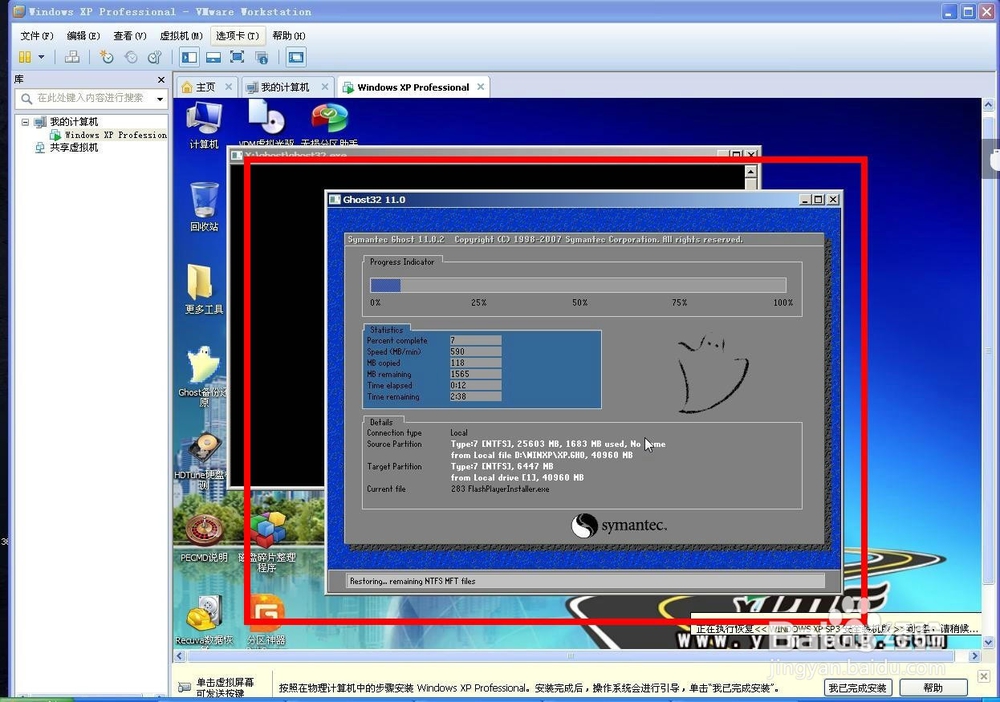This screenshot has width=1000, height=702.
Task: Close the Windows XP Professional tab
Action: pyautogui.click(x=481, y=87)
